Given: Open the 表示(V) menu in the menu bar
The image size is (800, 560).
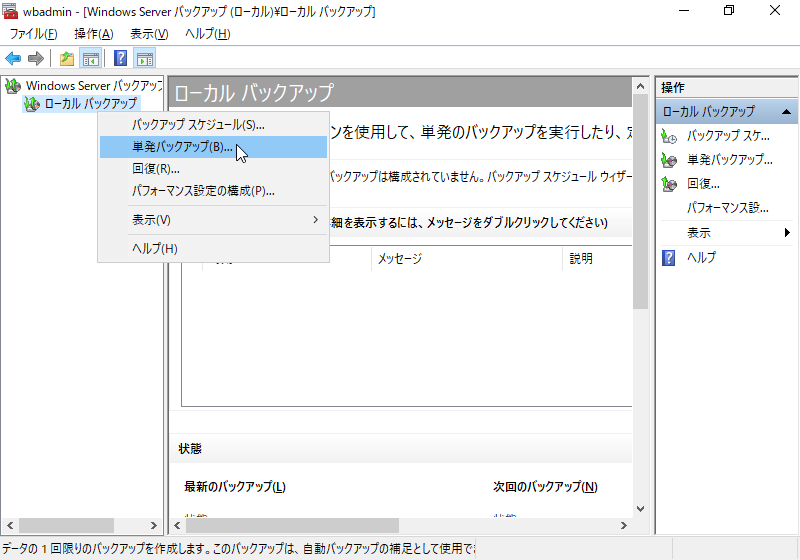Looking at the screenshot, I should pyautogui.click(x=149, y=34).
